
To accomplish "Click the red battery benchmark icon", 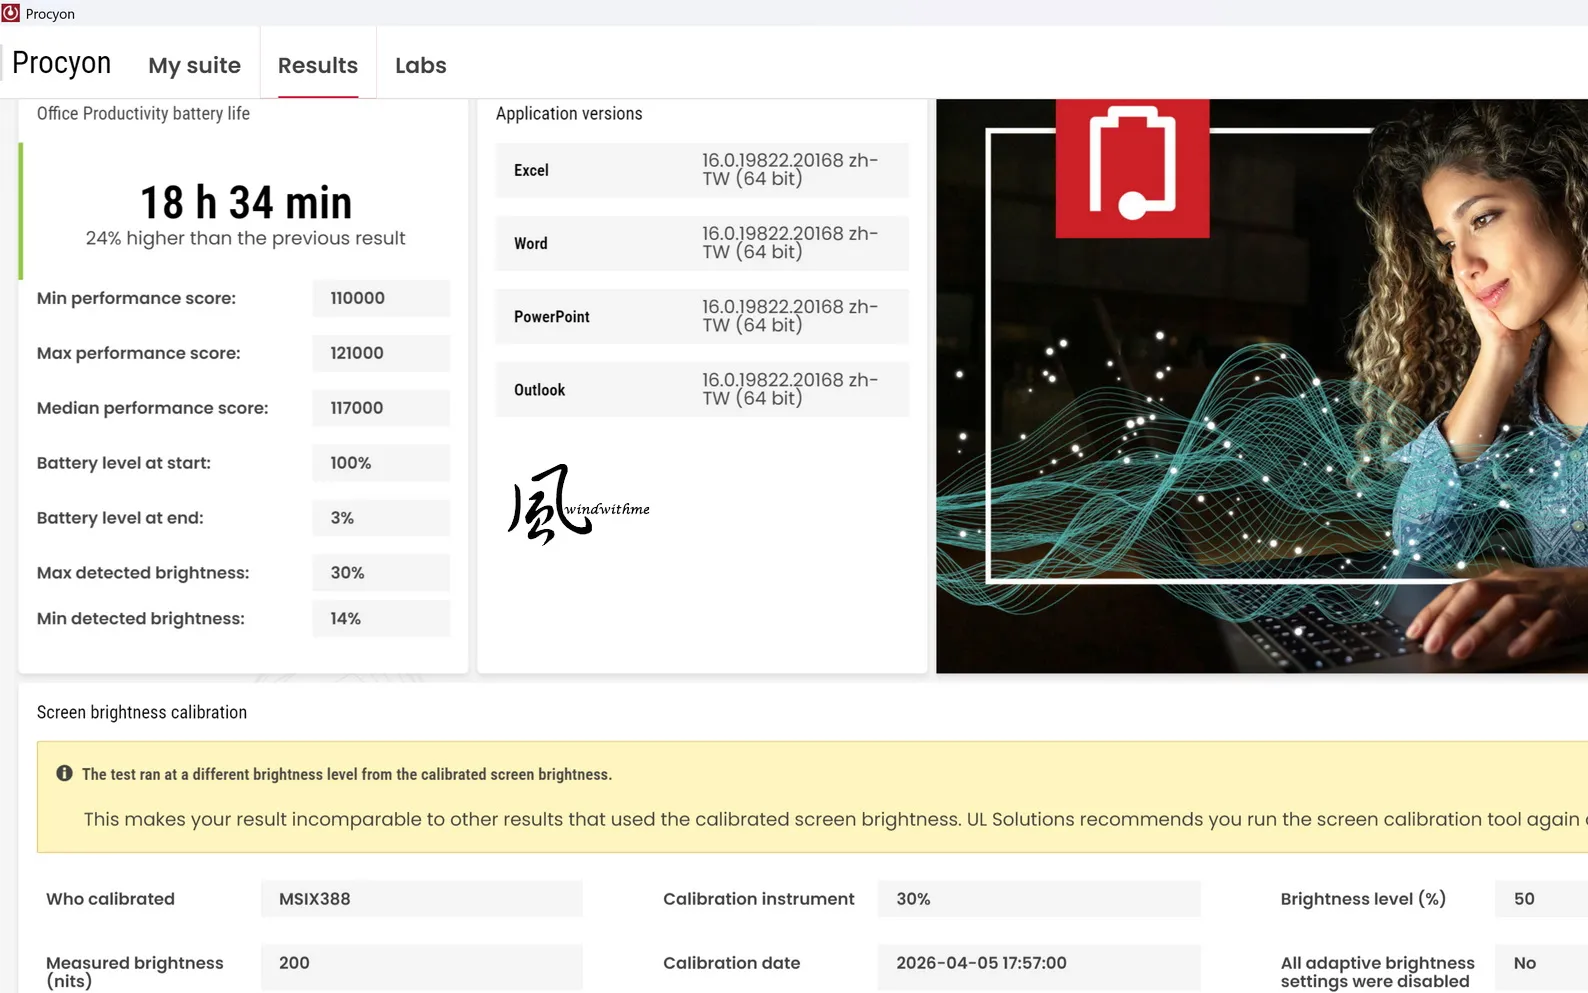I will pos(1132,168).
